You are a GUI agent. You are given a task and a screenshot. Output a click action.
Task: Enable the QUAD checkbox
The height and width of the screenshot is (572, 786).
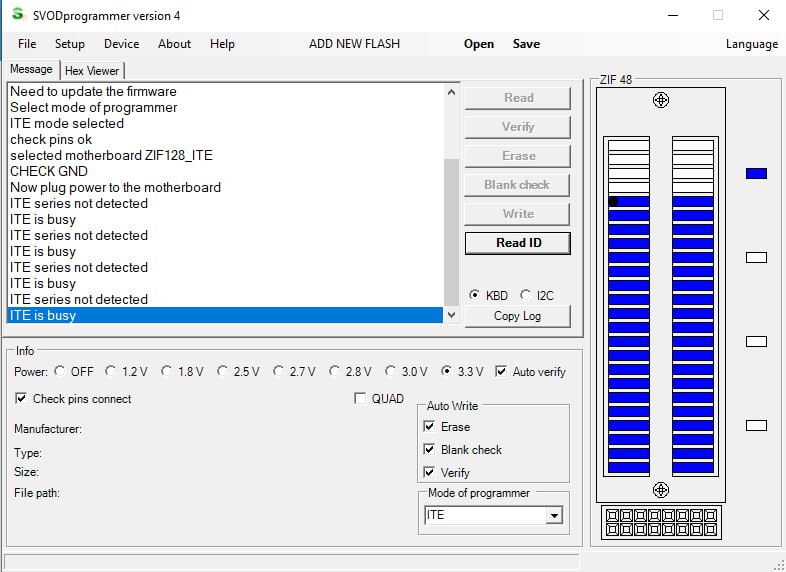[x=361, y=399]
